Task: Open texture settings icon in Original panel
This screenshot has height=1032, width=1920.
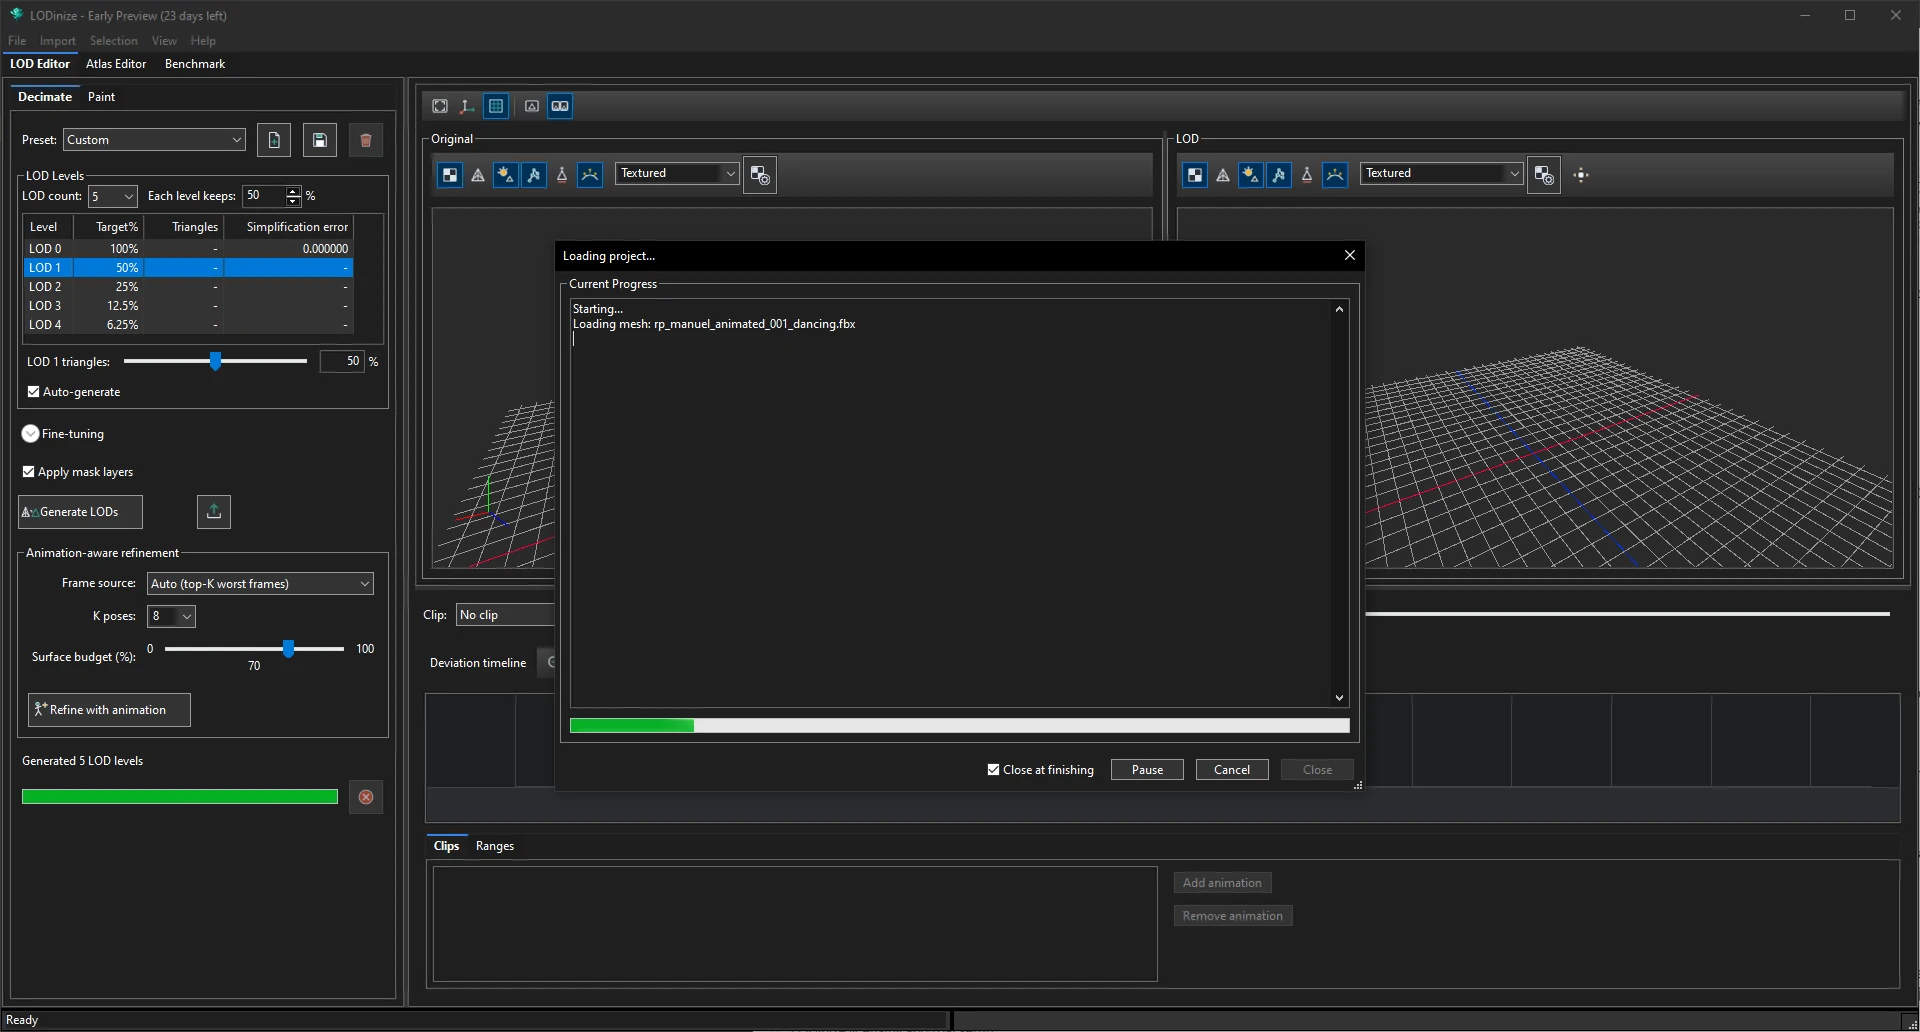Action: pos(760,175)
